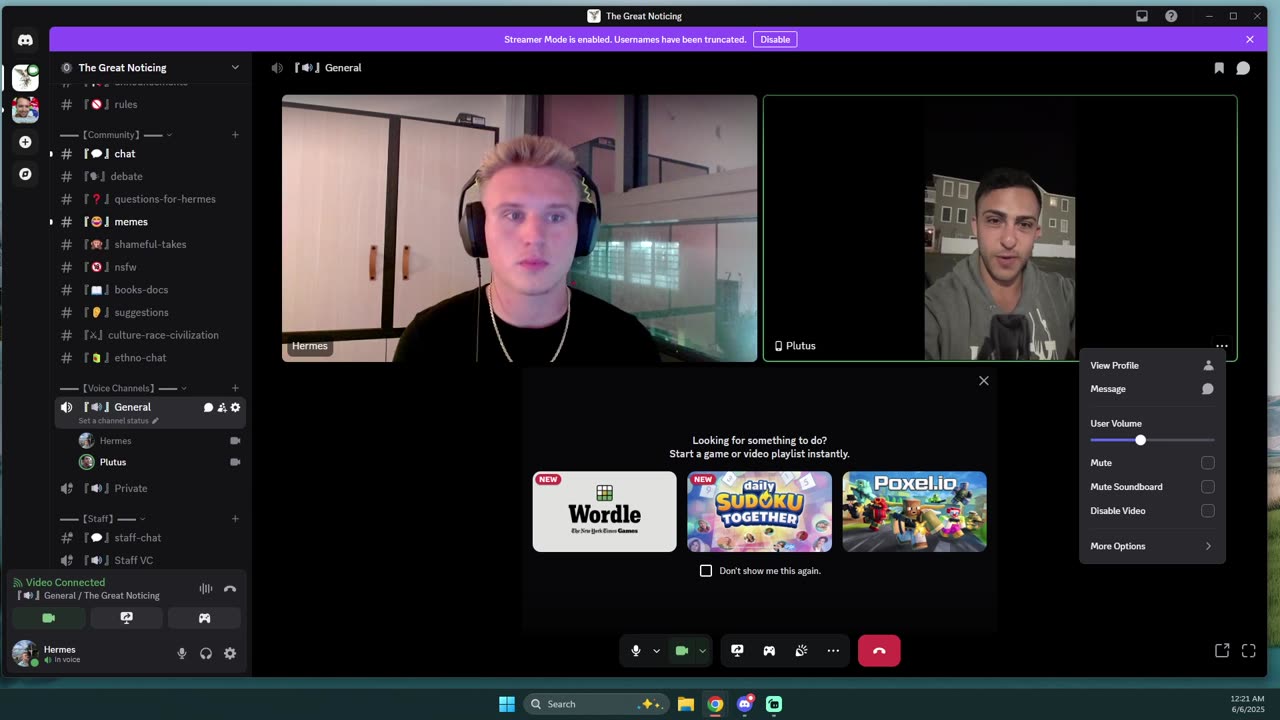Check the Mute checkbox
1280x720 pixels.
click(1208, 463)
